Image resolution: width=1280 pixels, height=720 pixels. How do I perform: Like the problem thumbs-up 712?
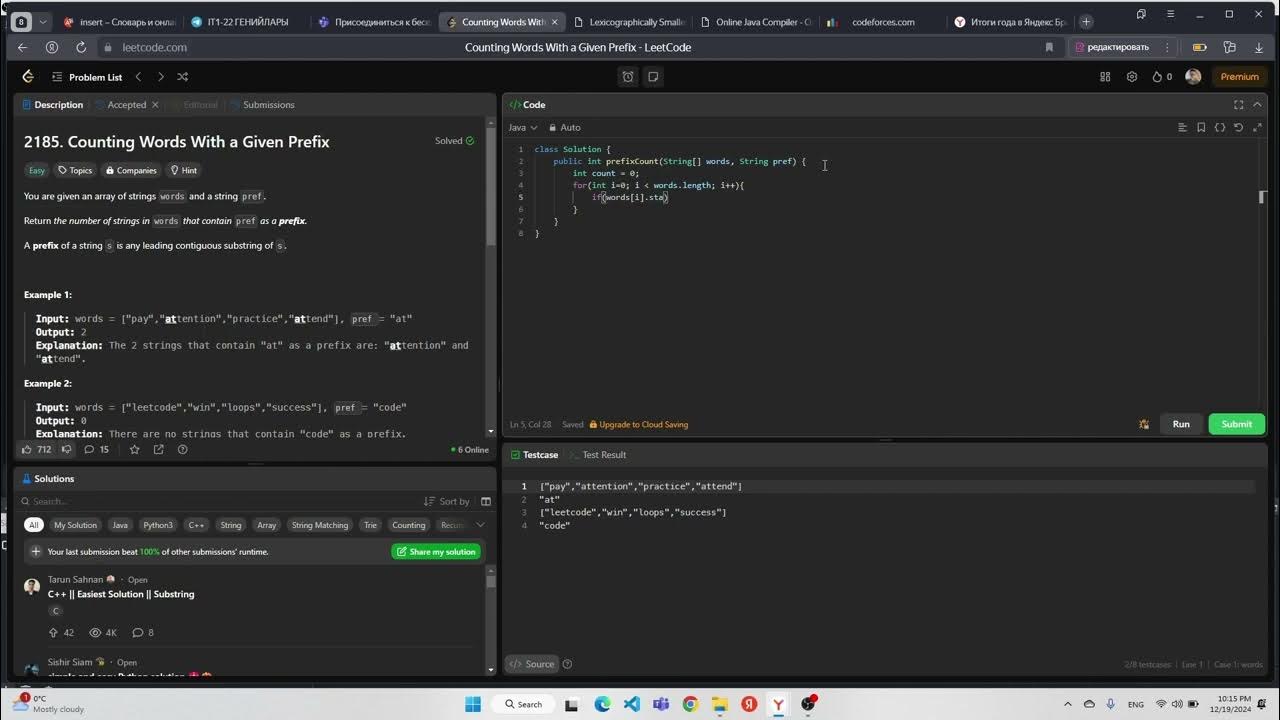[x=36, y=450]
